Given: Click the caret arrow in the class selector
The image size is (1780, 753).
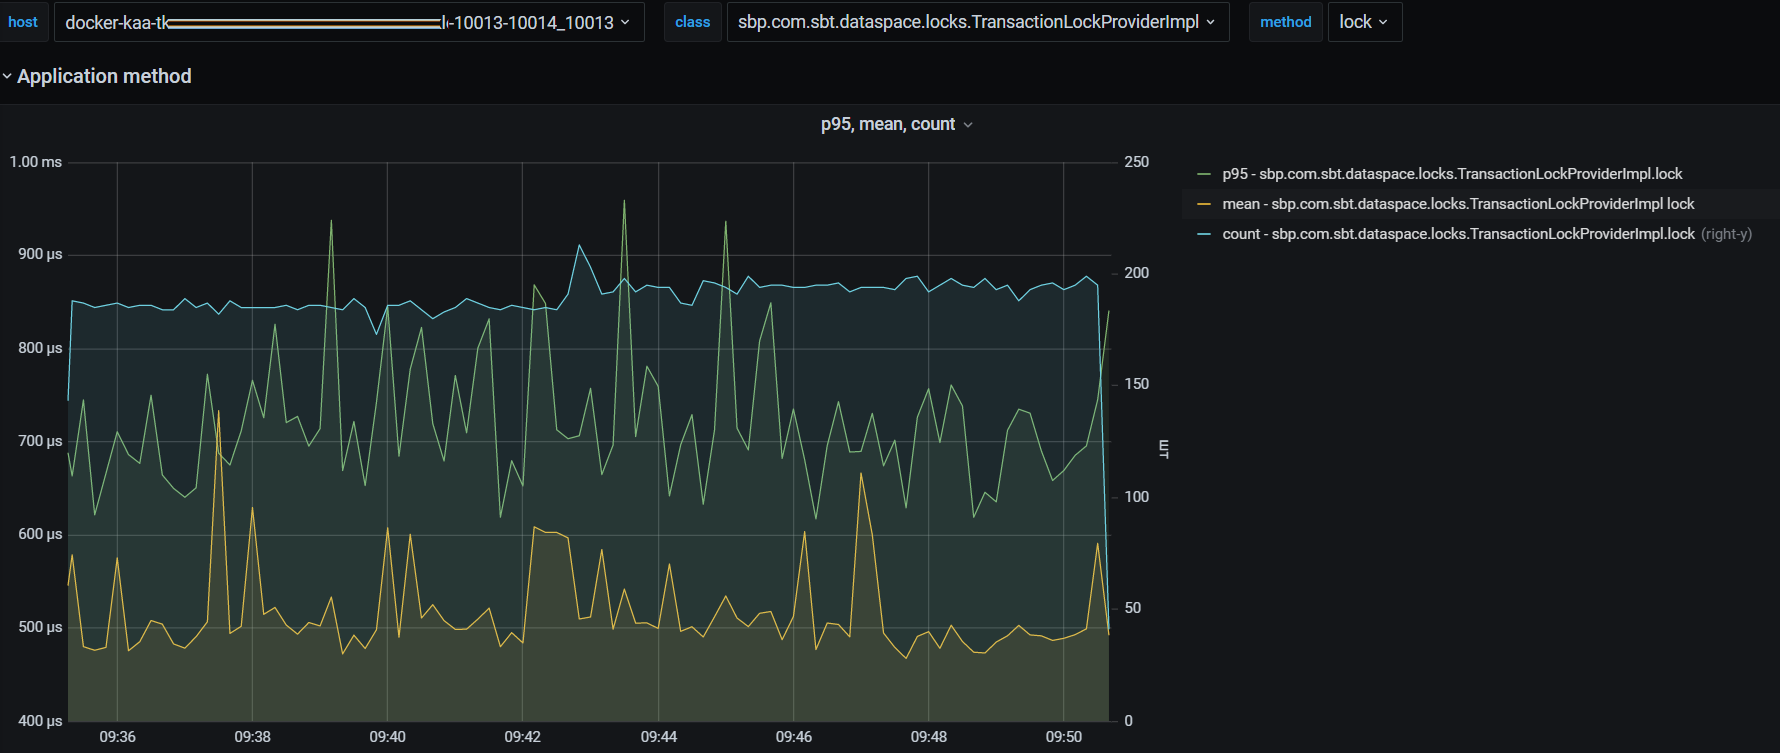Looking at the screenshot, I should (1211, 22).
